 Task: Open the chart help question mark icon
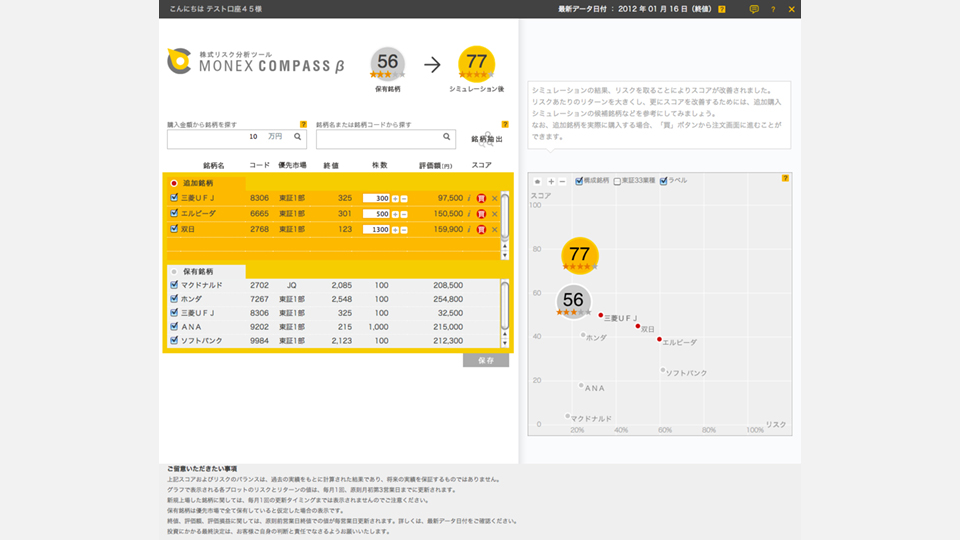[785, 178]
